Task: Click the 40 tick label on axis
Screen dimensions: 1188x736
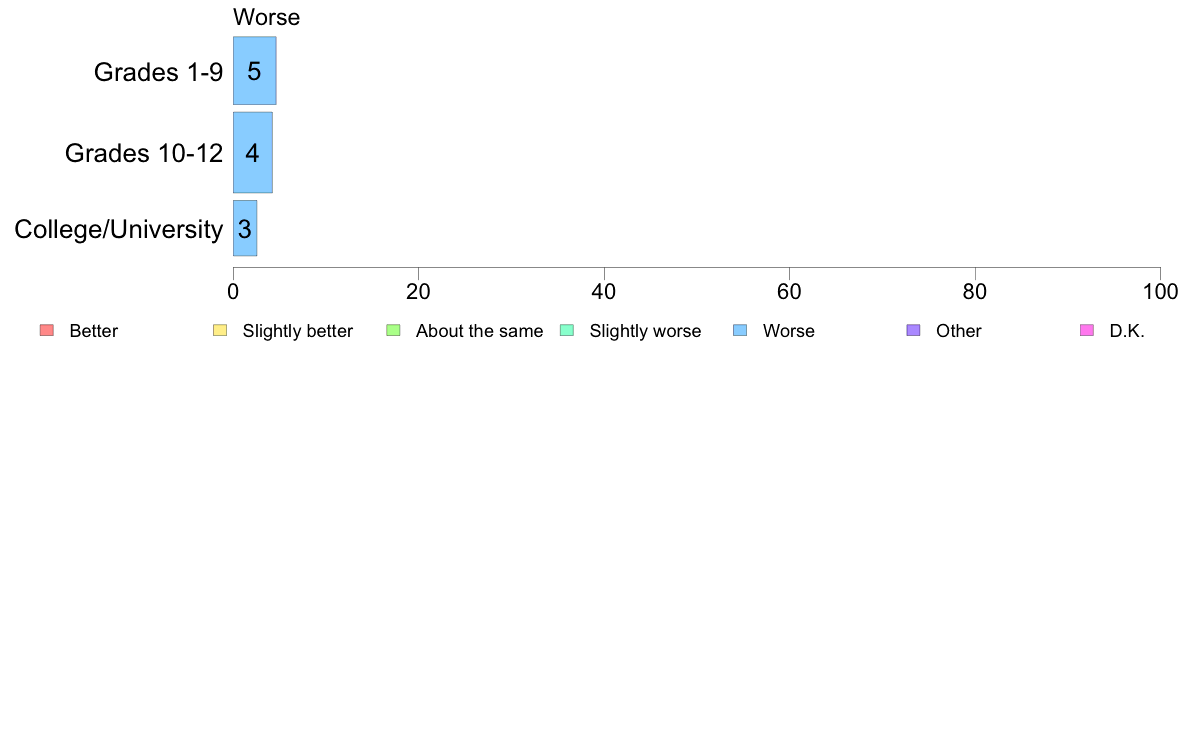Action: click(604, 292)
